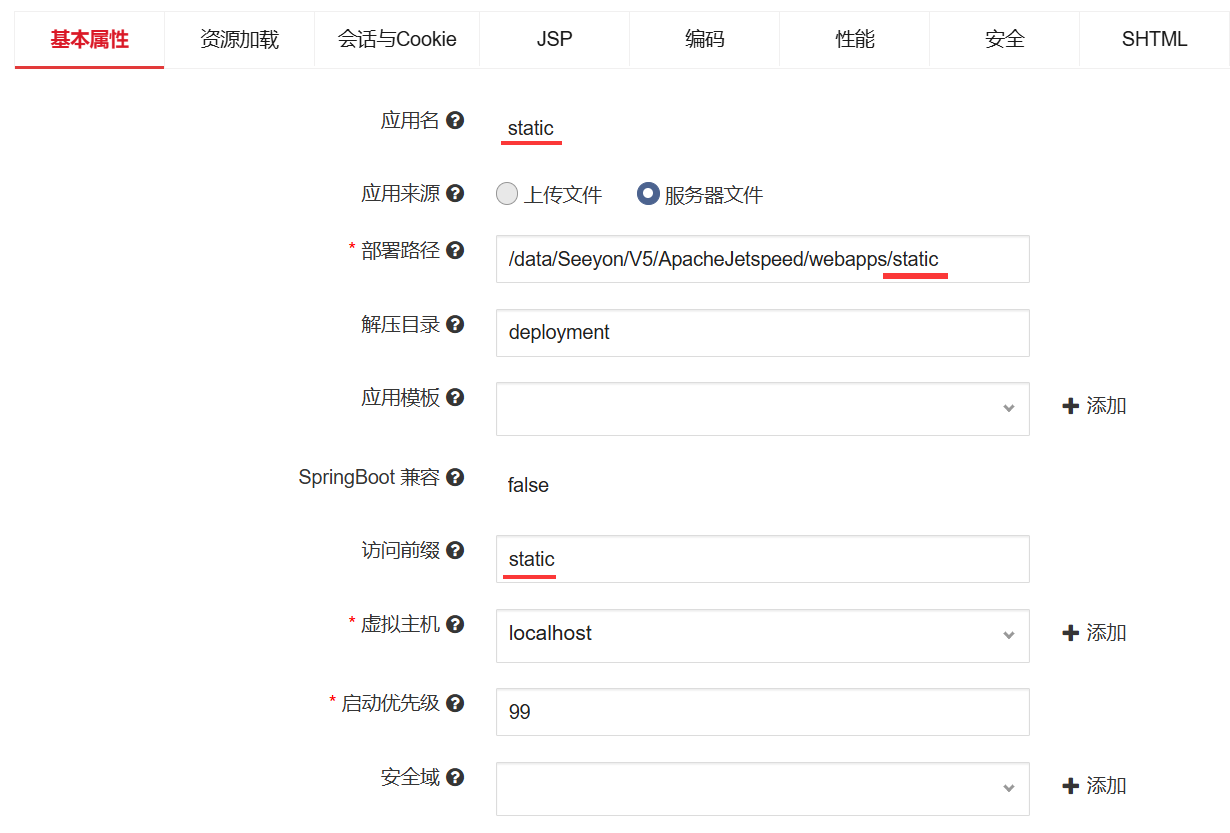
Task: Click the SpringBoot 兼容 value false
Action: tap(528, 485)
